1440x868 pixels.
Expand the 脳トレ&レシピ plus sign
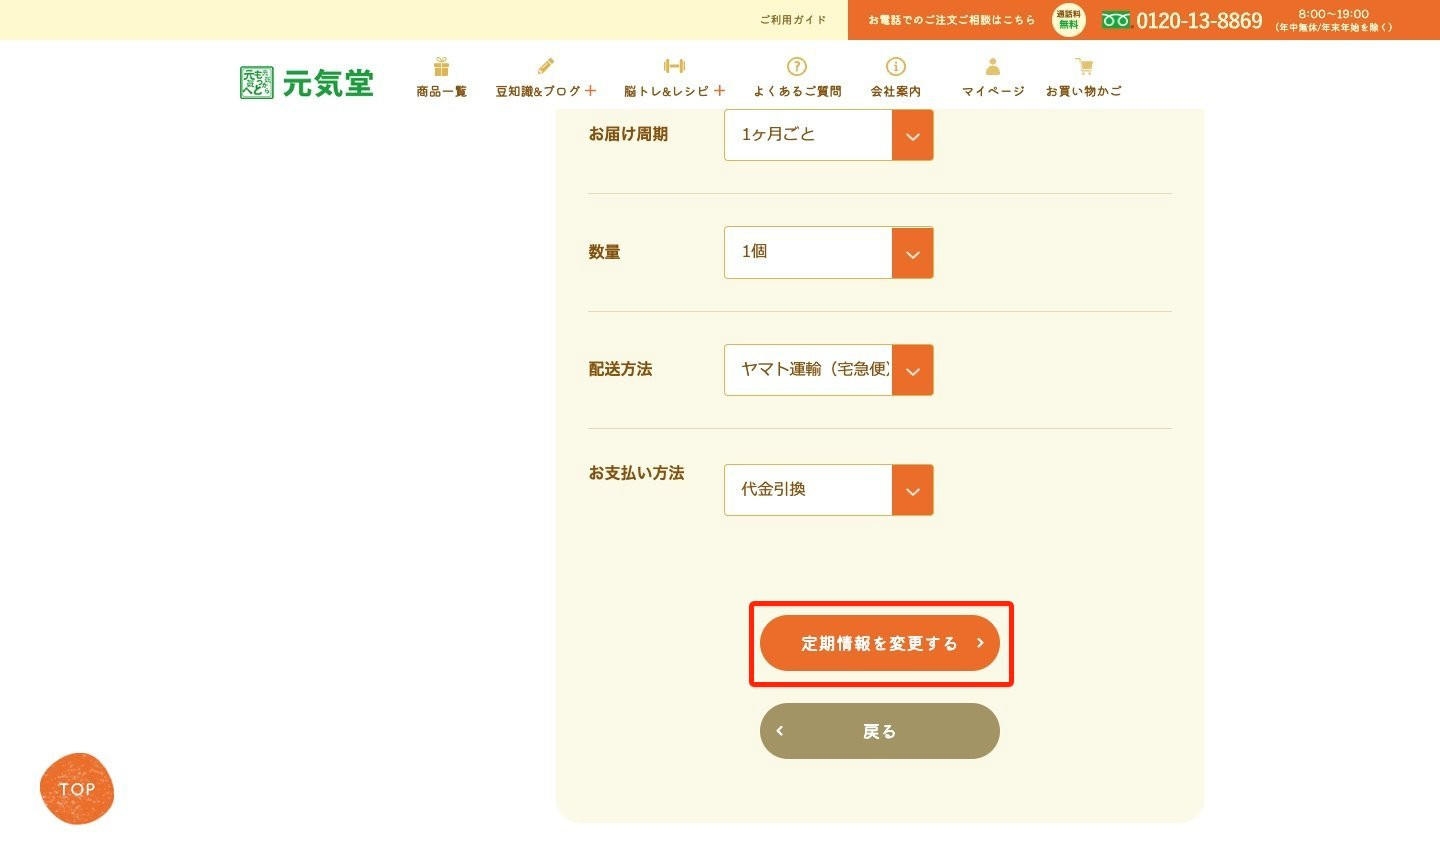click(719, 91)
